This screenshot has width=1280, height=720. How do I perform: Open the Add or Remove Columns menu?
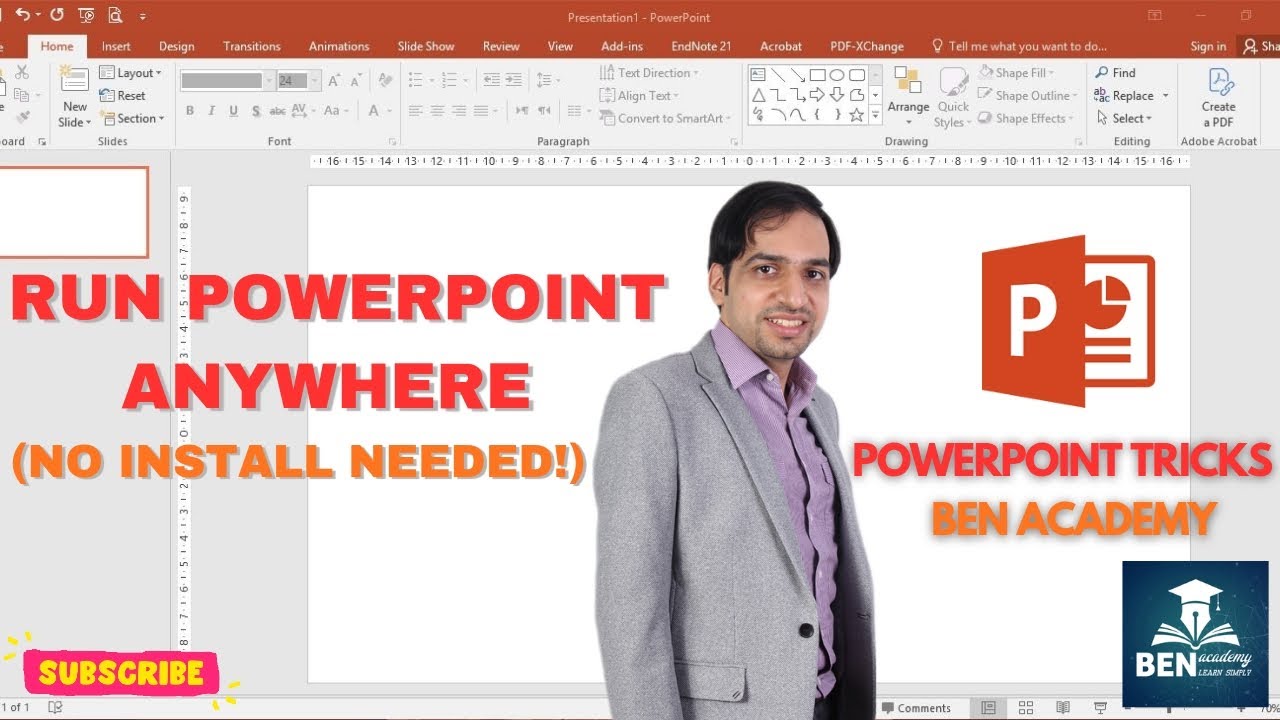tap(578, 111)
